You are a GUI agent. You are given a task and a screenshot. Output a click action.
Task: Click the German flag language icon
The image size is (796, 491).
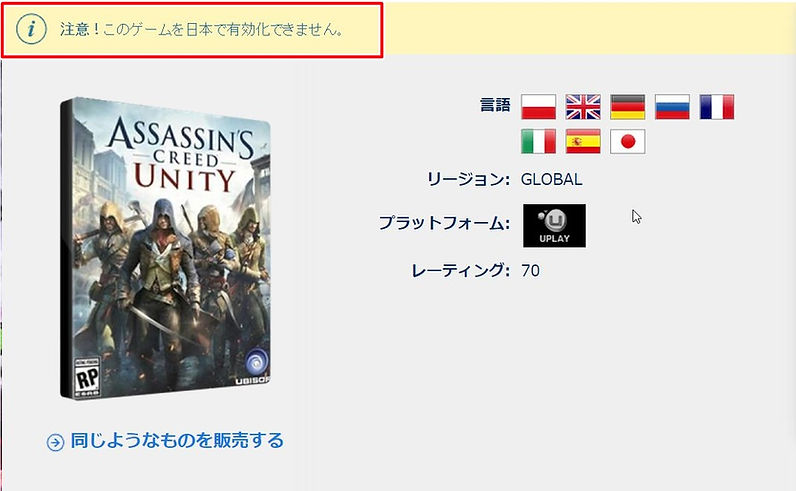[627, 107]
